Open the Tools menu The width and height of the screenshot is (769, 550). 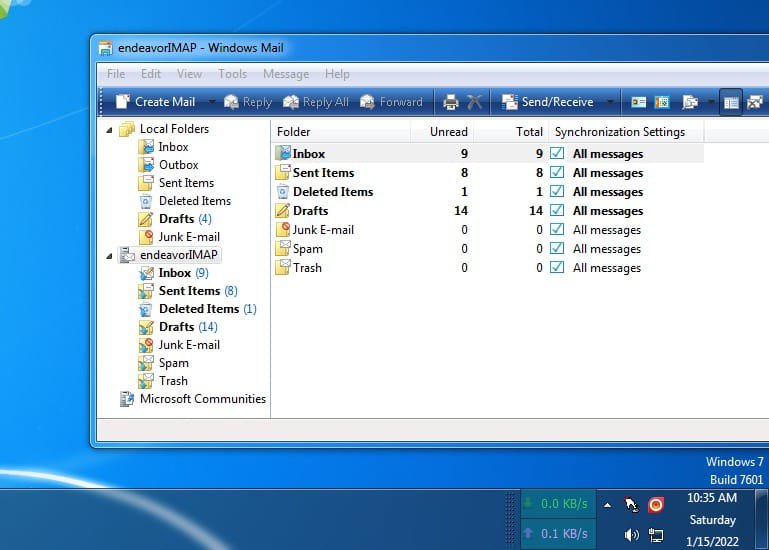232,74
